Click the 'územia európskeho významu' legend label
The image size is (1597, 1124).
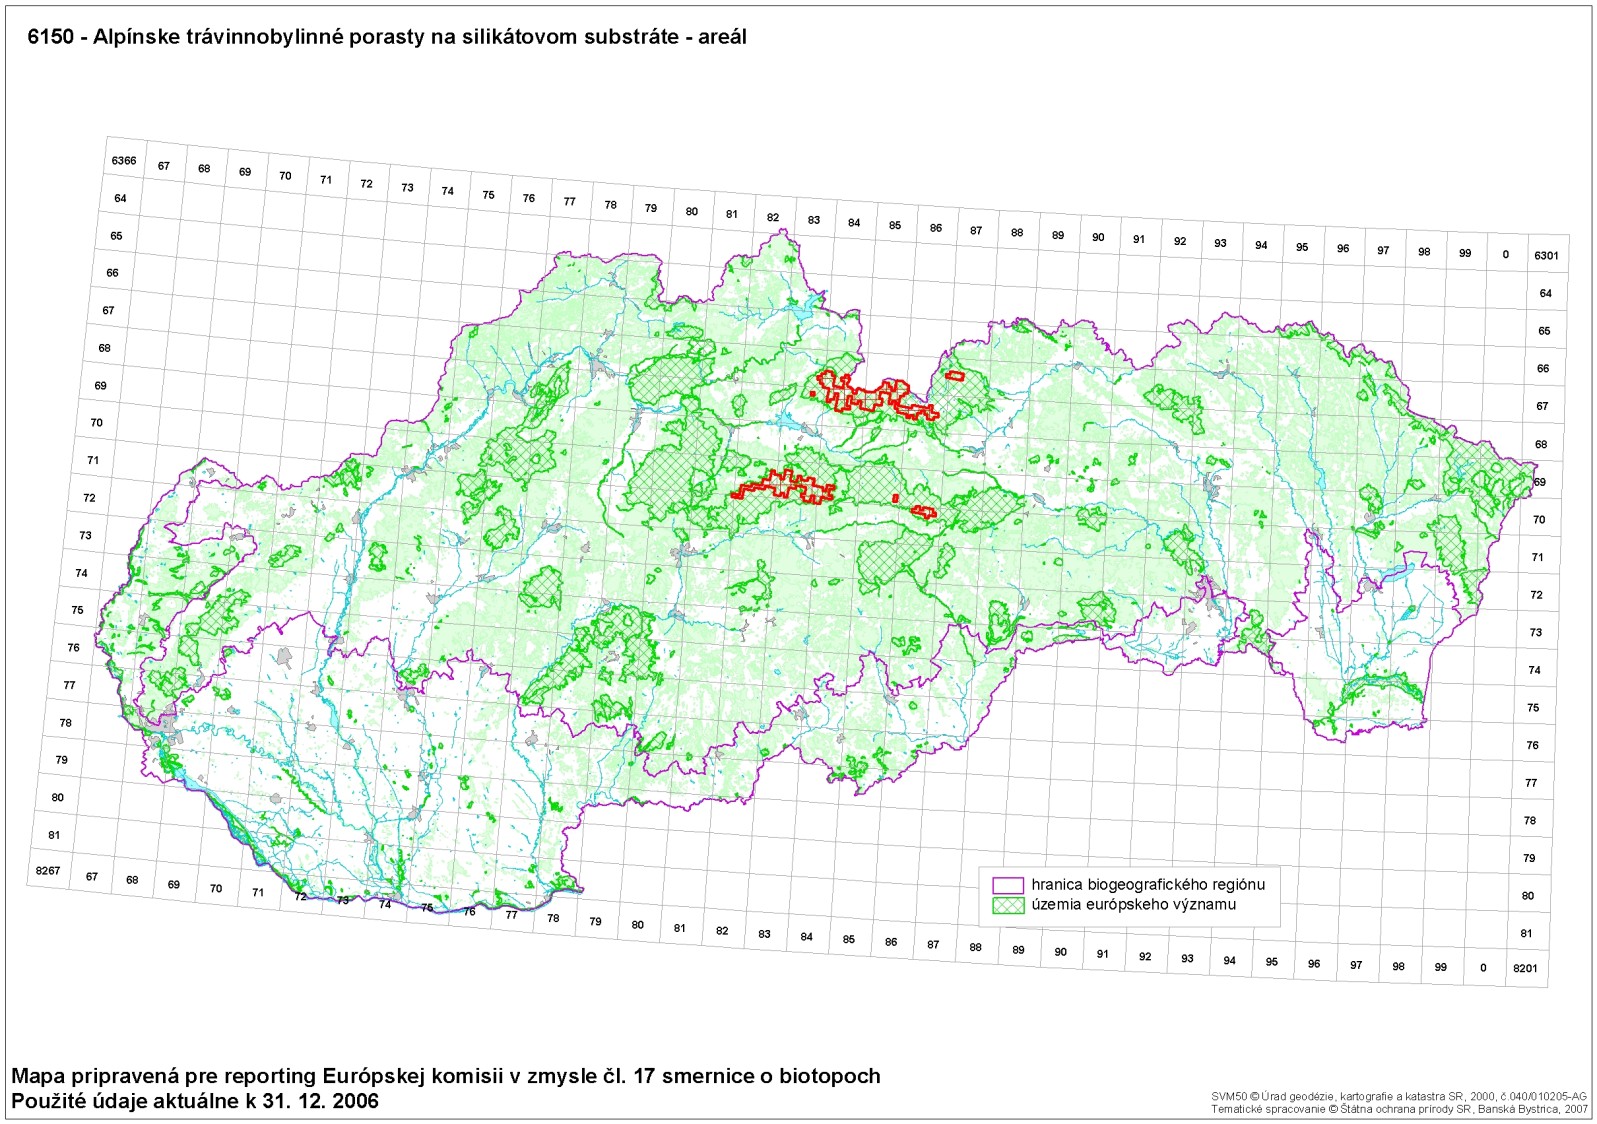[x=1133, y=905]
